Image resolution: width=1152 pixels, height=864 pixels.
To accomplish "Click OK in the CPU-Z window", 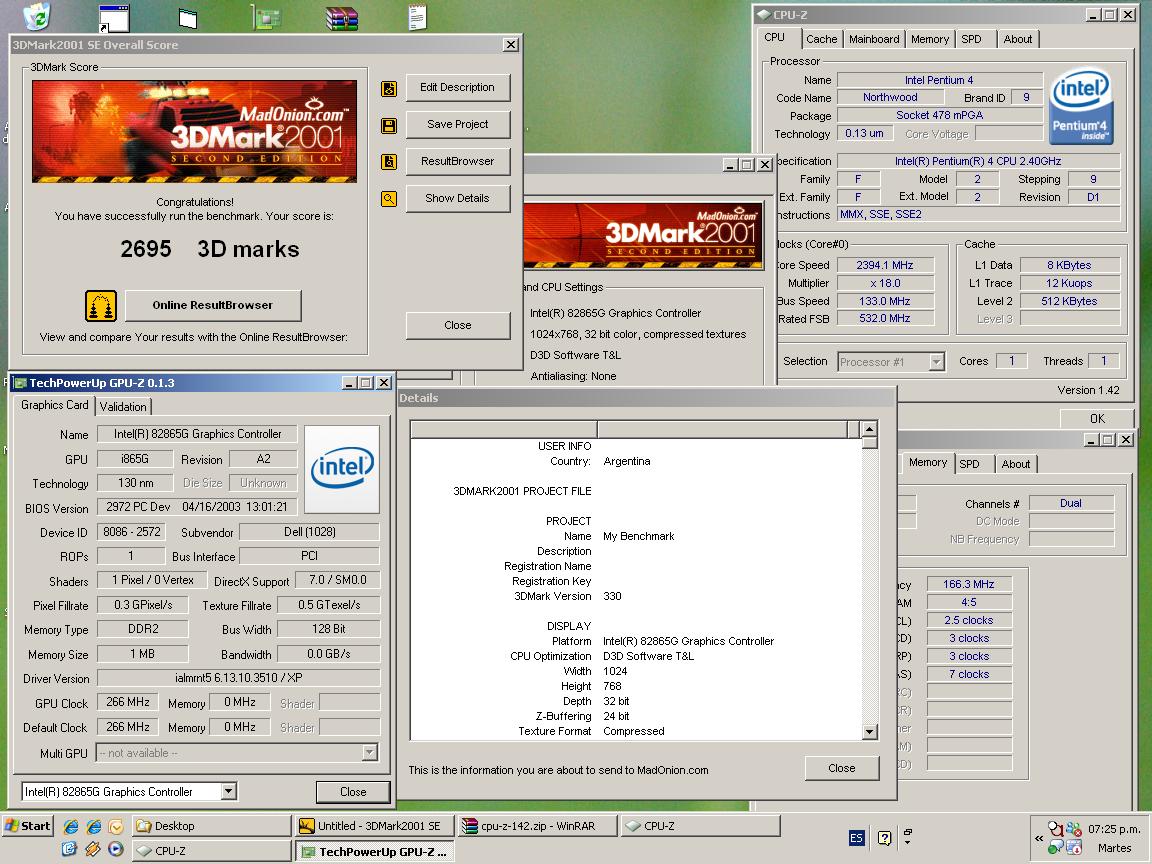I will pos(1097,418).
